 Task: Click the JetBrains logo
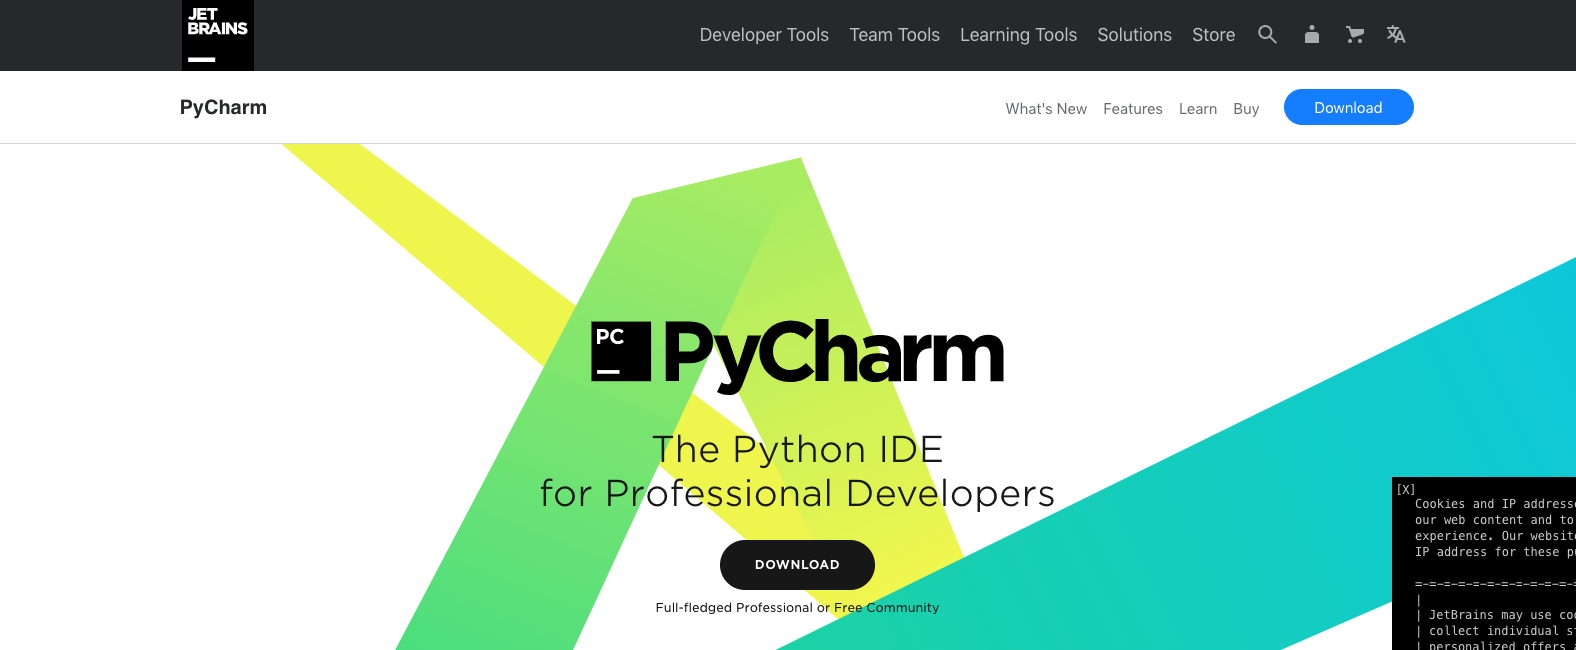click(x=217, y=35)
